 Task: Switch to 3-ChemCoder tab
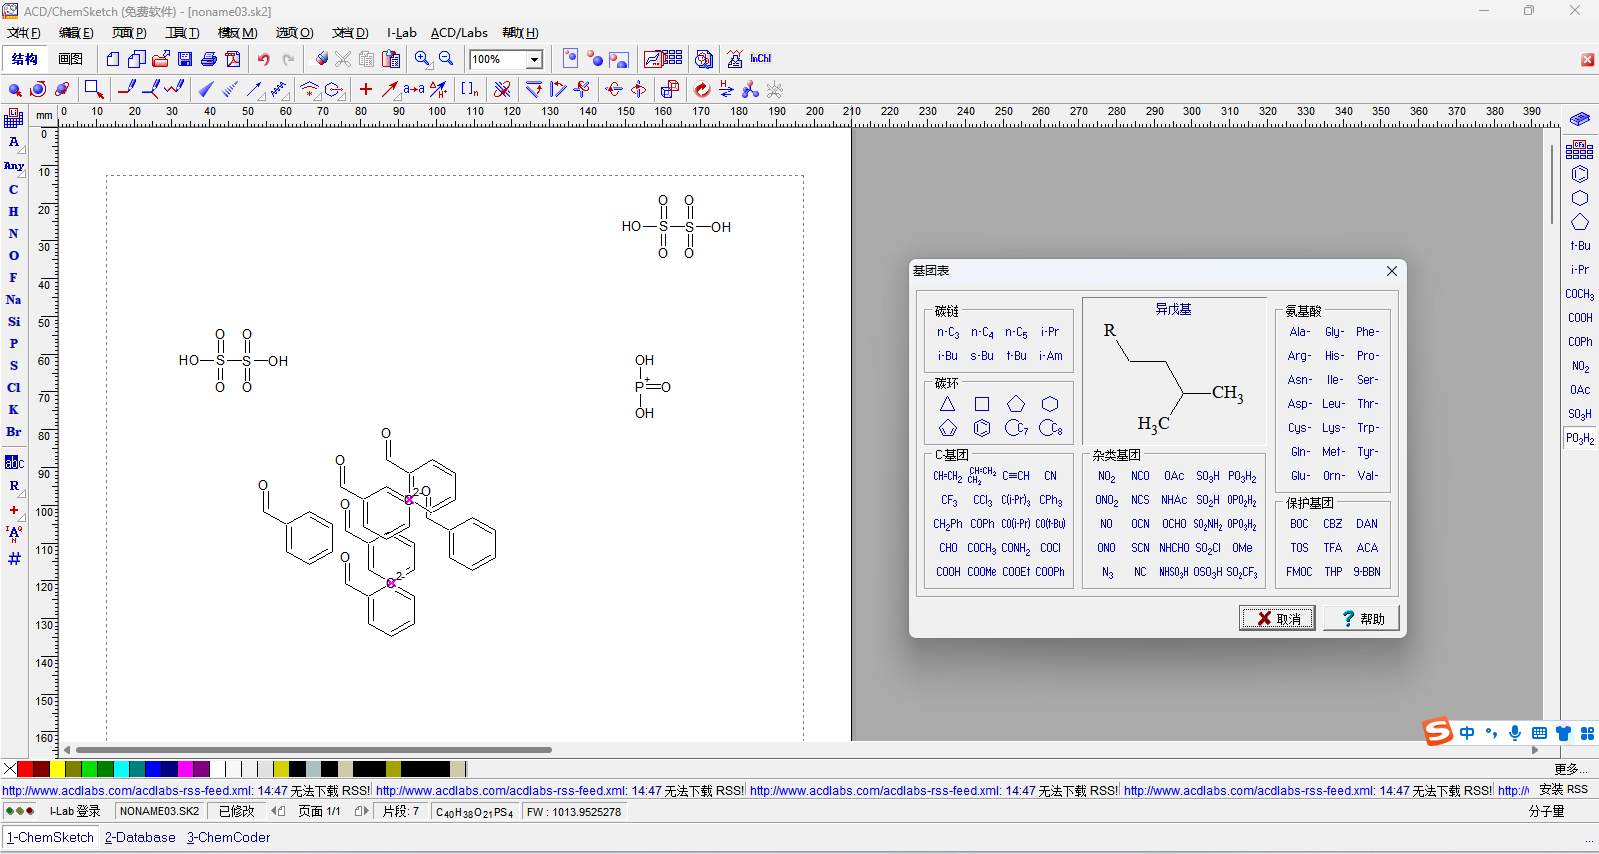[229, 838]
